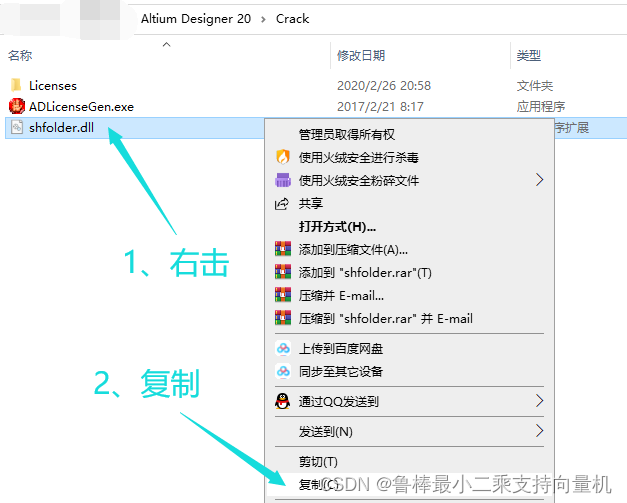
Task: Expand submenu arrow of 发送到(N)
Action: coord(539,431)
